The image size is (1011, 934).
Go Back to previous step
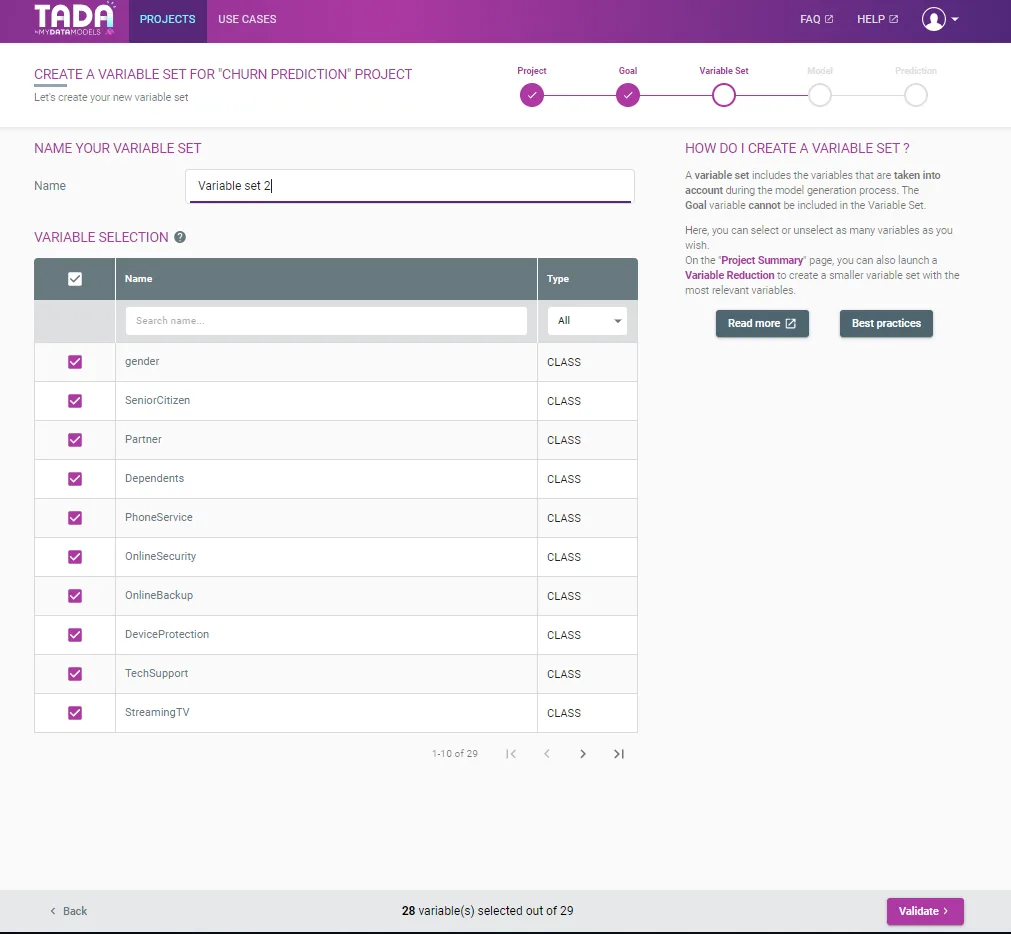click(68, 911)
